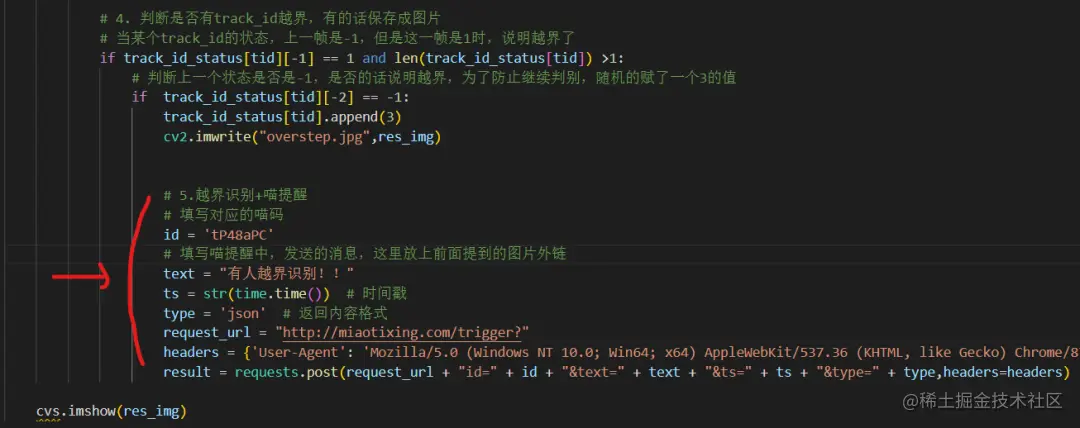The image size is (1080, 428).
Task: Click the line text = "有人越界识别！！"
Action: click(x=259, y=274)
